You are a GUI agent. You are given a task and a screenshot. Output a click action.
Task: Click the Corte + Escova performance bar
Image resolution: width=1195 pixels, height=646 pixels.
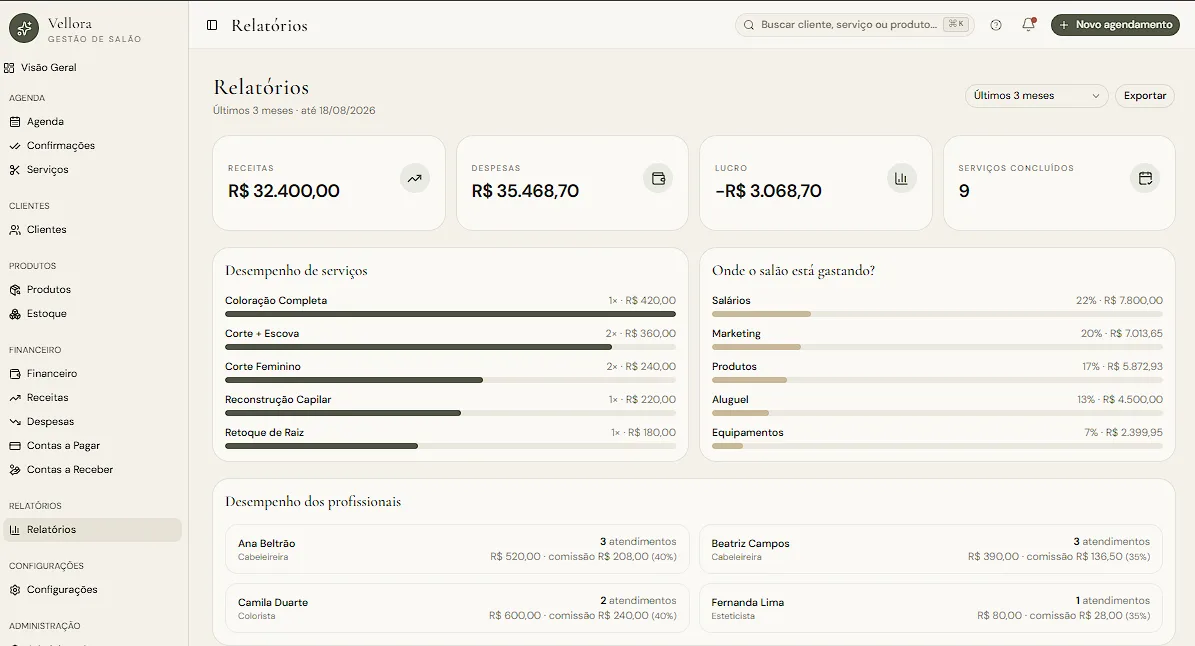(450, 347)
